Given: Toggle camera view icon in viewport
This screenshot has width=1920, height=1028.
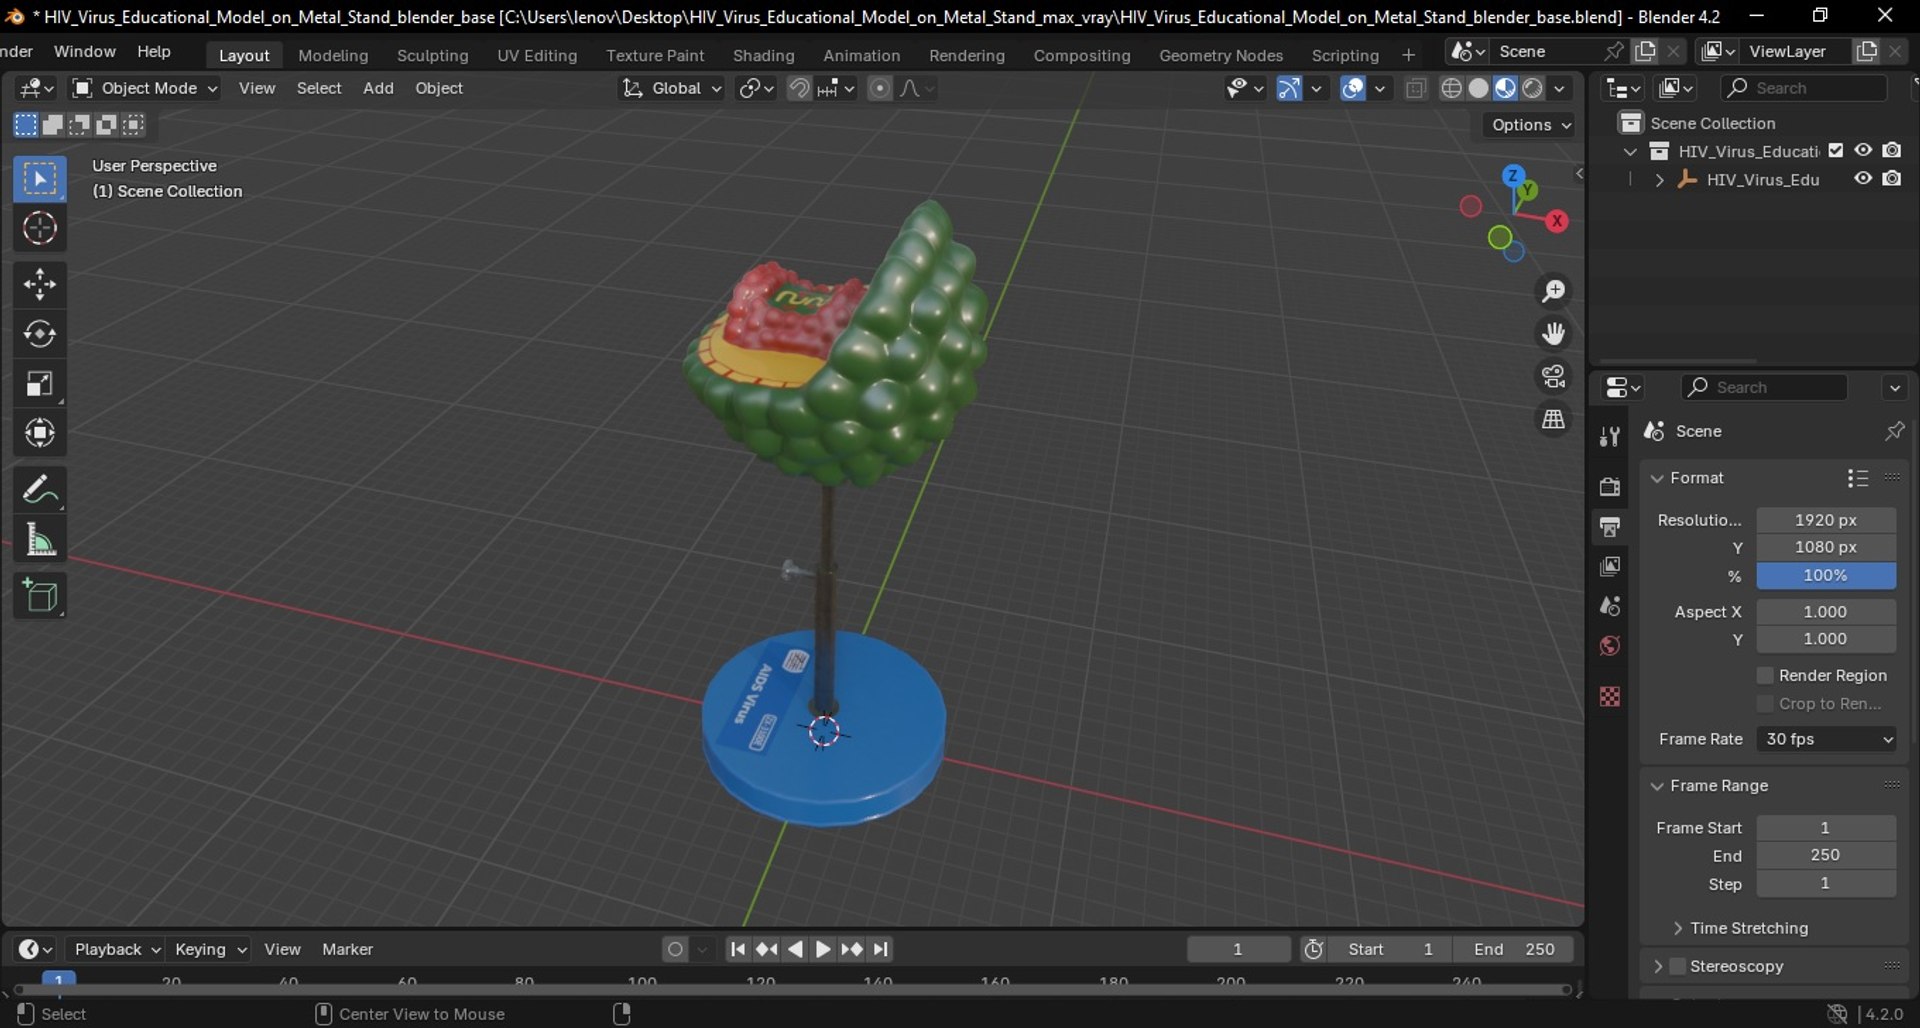Looking at the screenshot, I should point(1553,376).
